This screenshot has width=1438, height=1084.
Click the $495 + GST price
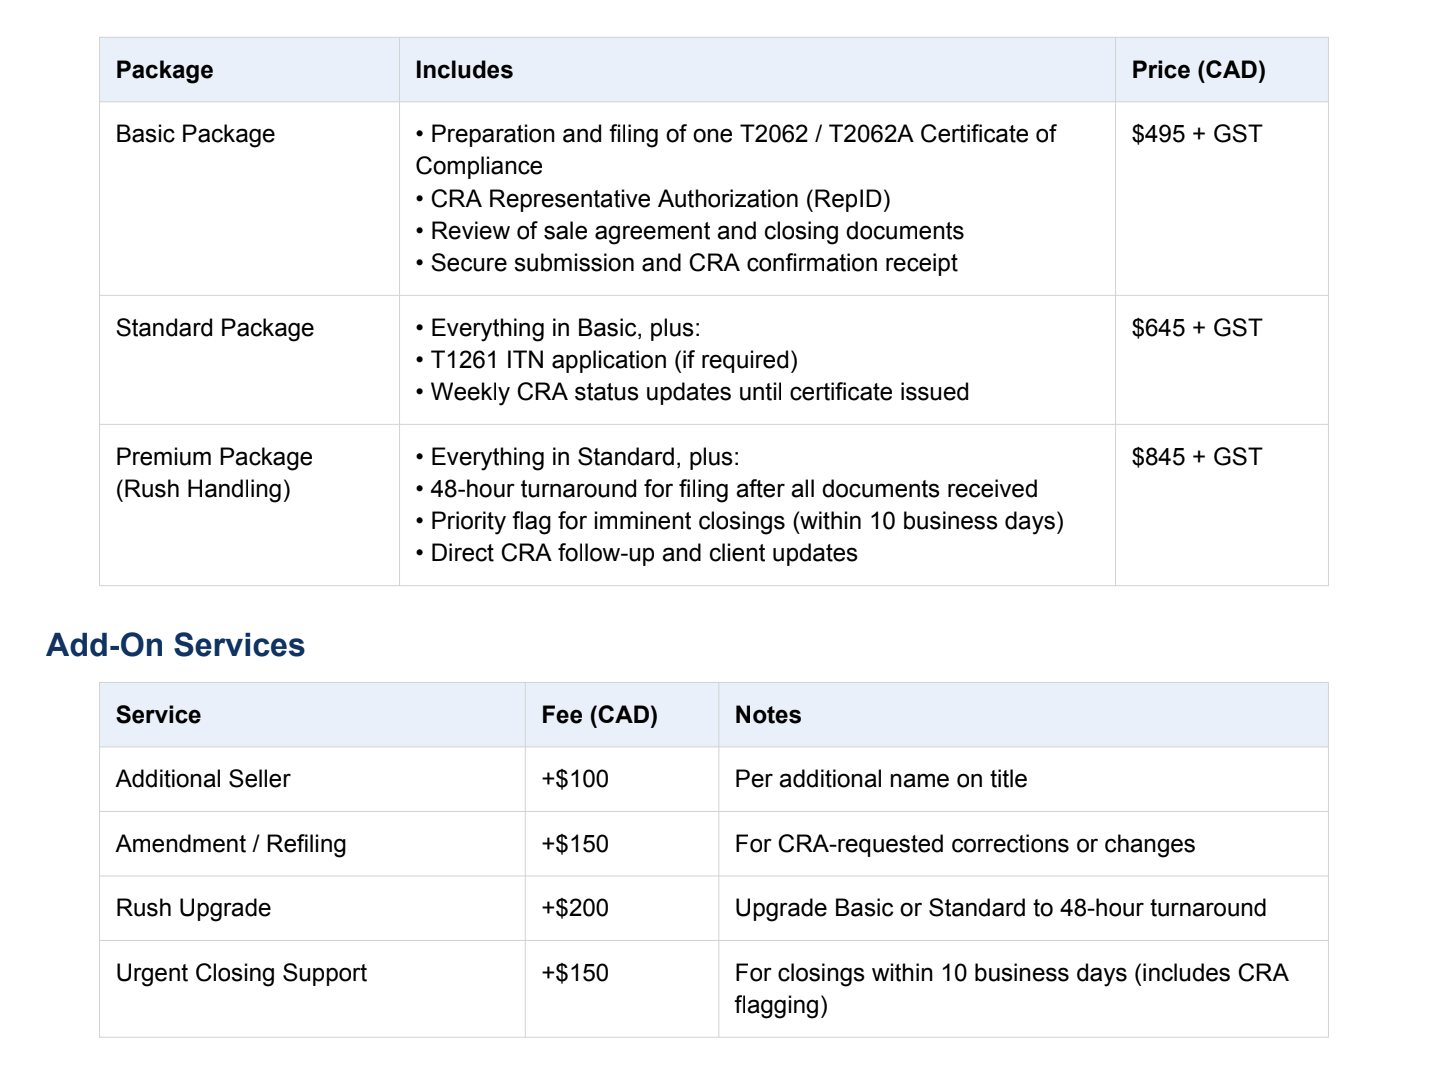[x=1196, y=134]
